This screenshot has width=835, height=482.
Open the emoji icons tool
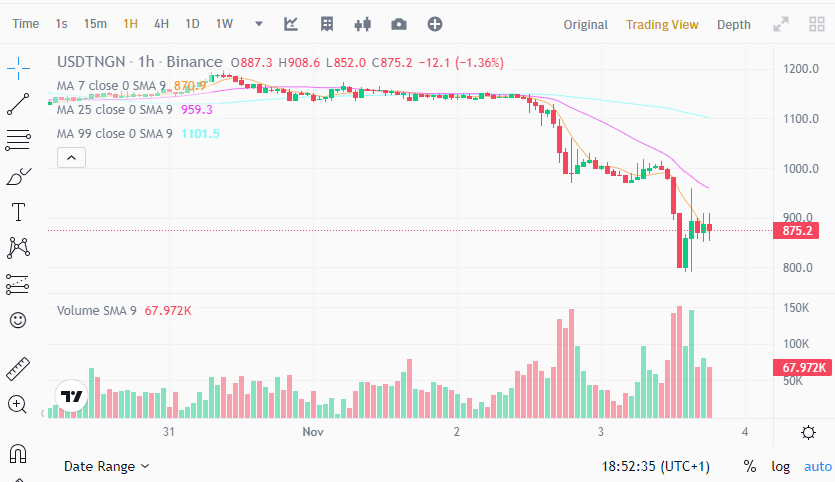(18, 320)
